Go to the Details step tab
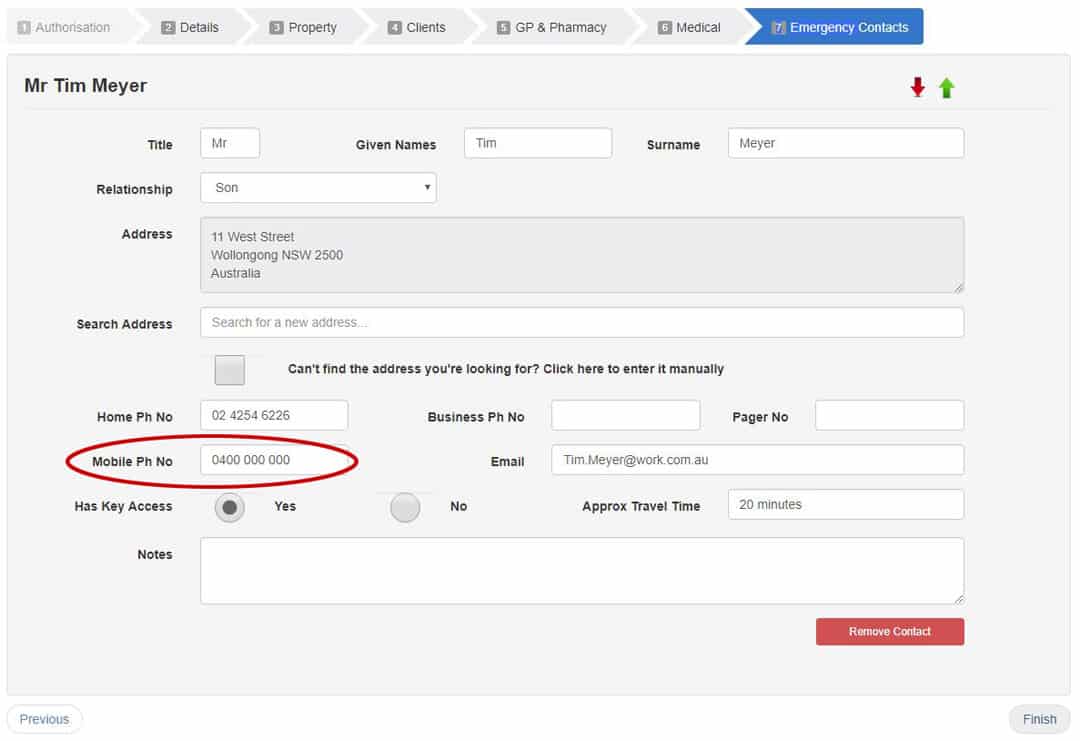Image resolution: width=1080 pixels, height=741 pixels. [x=190, y=27]
